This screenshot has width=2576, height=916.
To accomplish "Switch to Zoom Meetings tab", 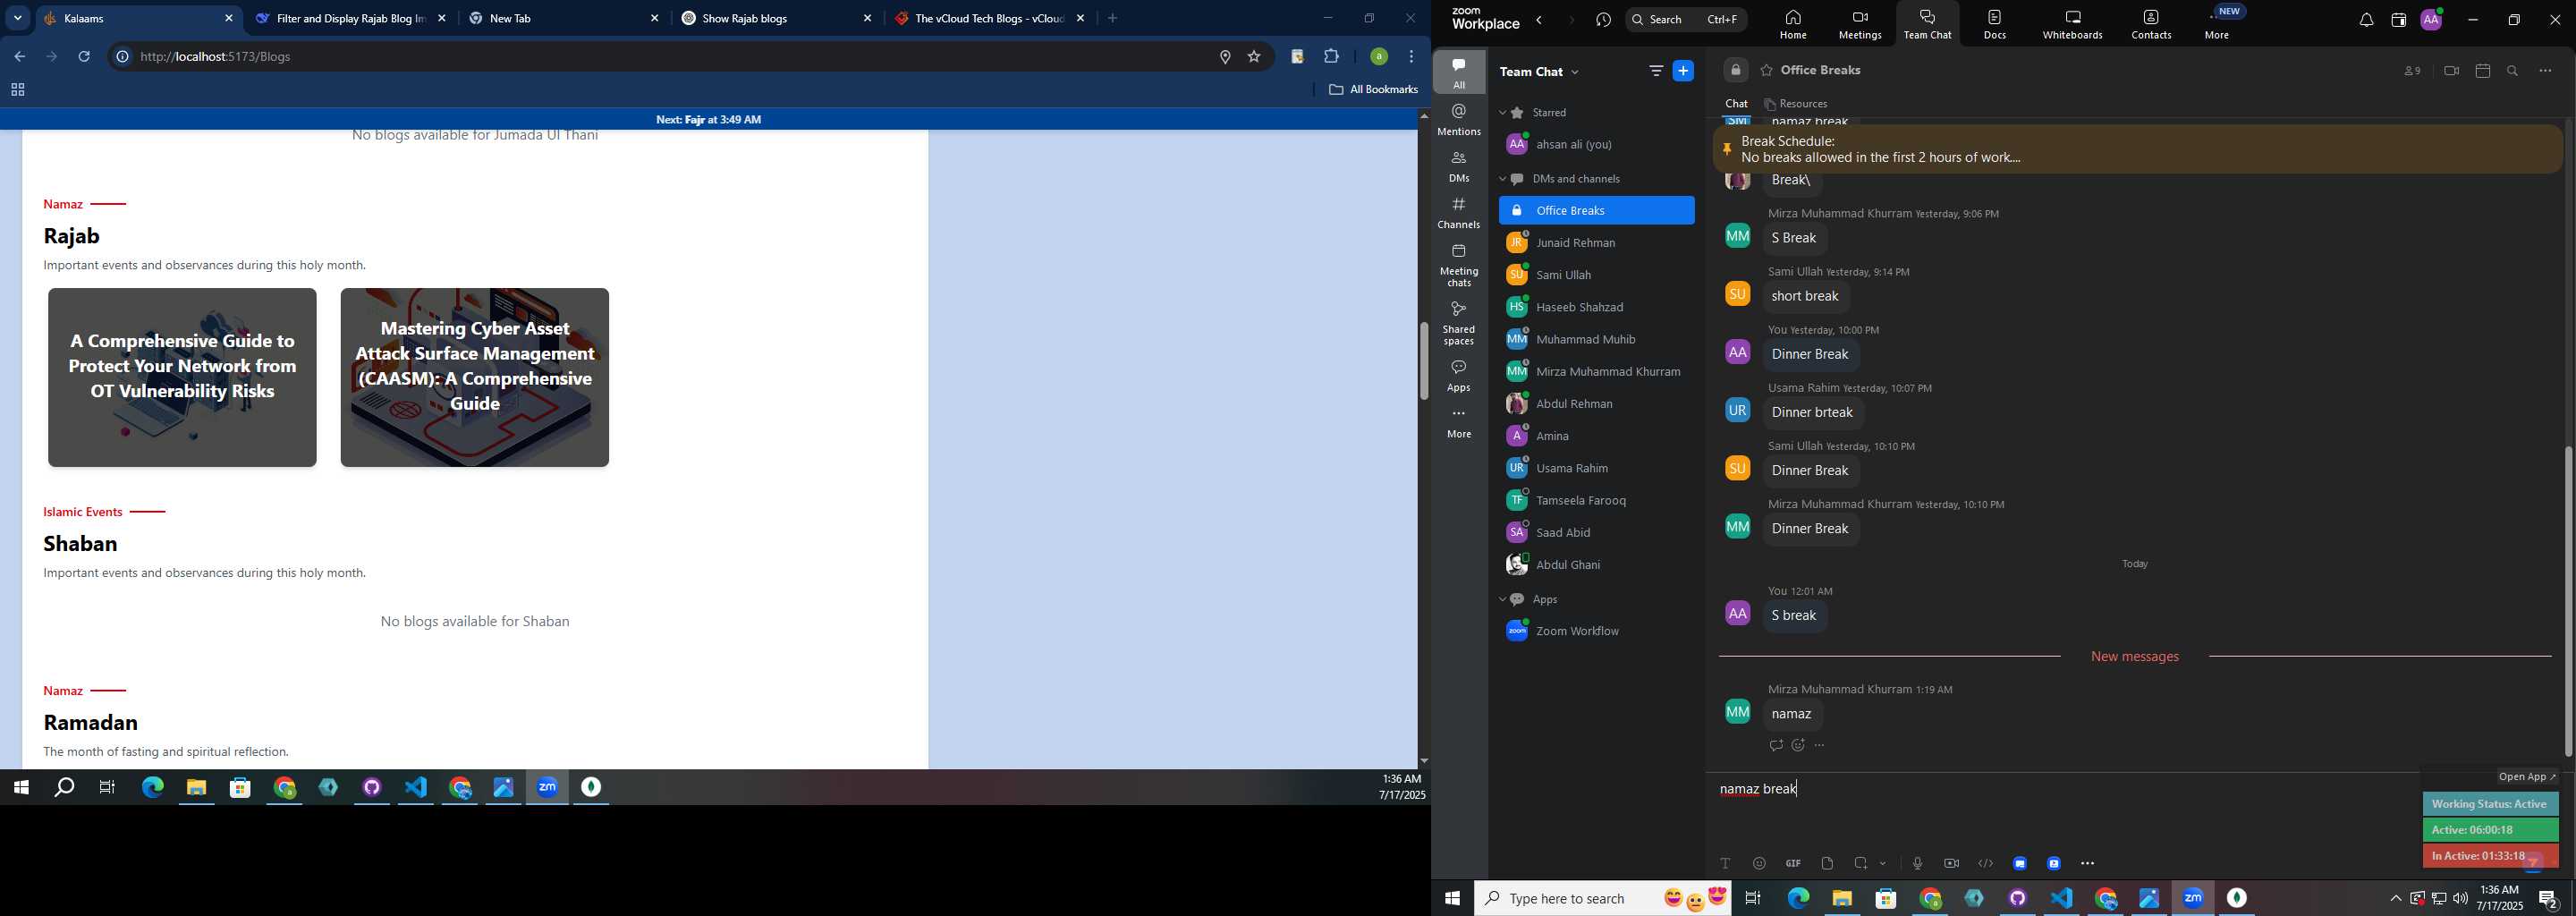I will click(x=1860, y=24).
